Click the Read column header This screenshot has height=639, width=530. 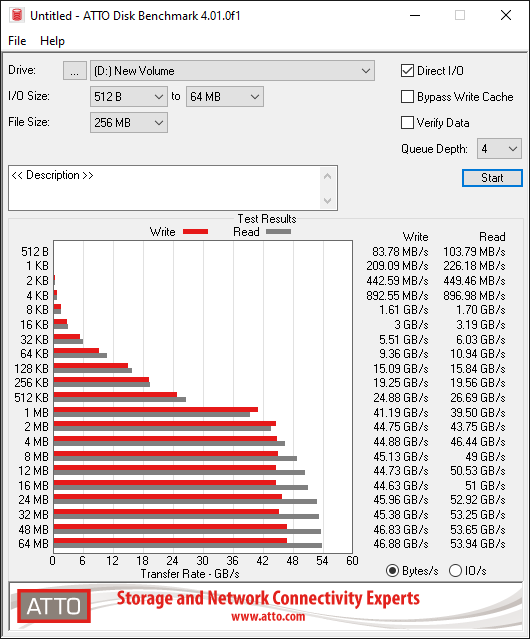(492, 237)
